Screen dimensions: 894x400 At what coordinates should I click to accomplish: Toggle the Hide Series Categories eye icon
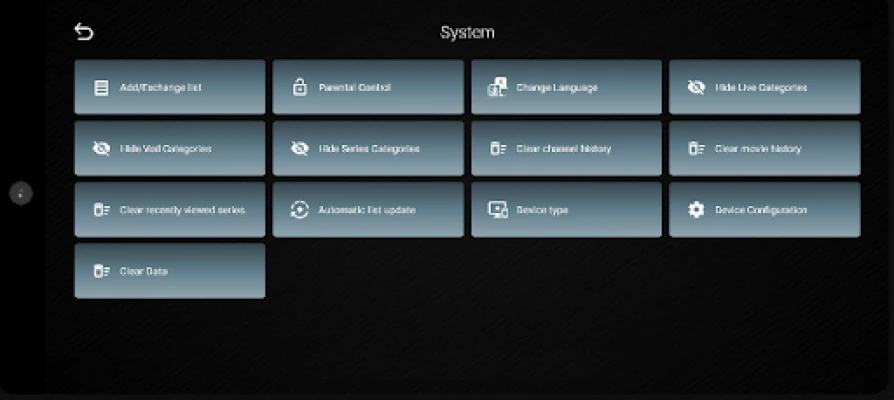pyautogui.click(x=299, y=149)
